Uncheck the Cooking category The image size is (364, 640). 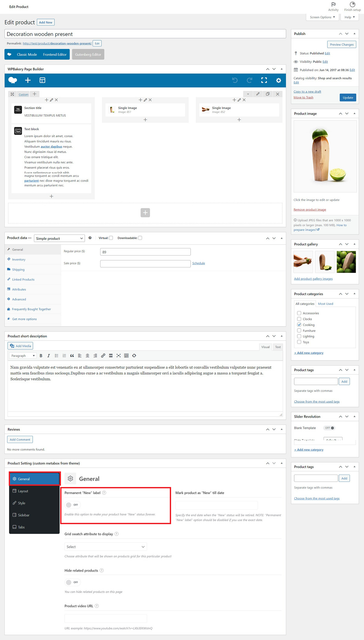(299, 324)
